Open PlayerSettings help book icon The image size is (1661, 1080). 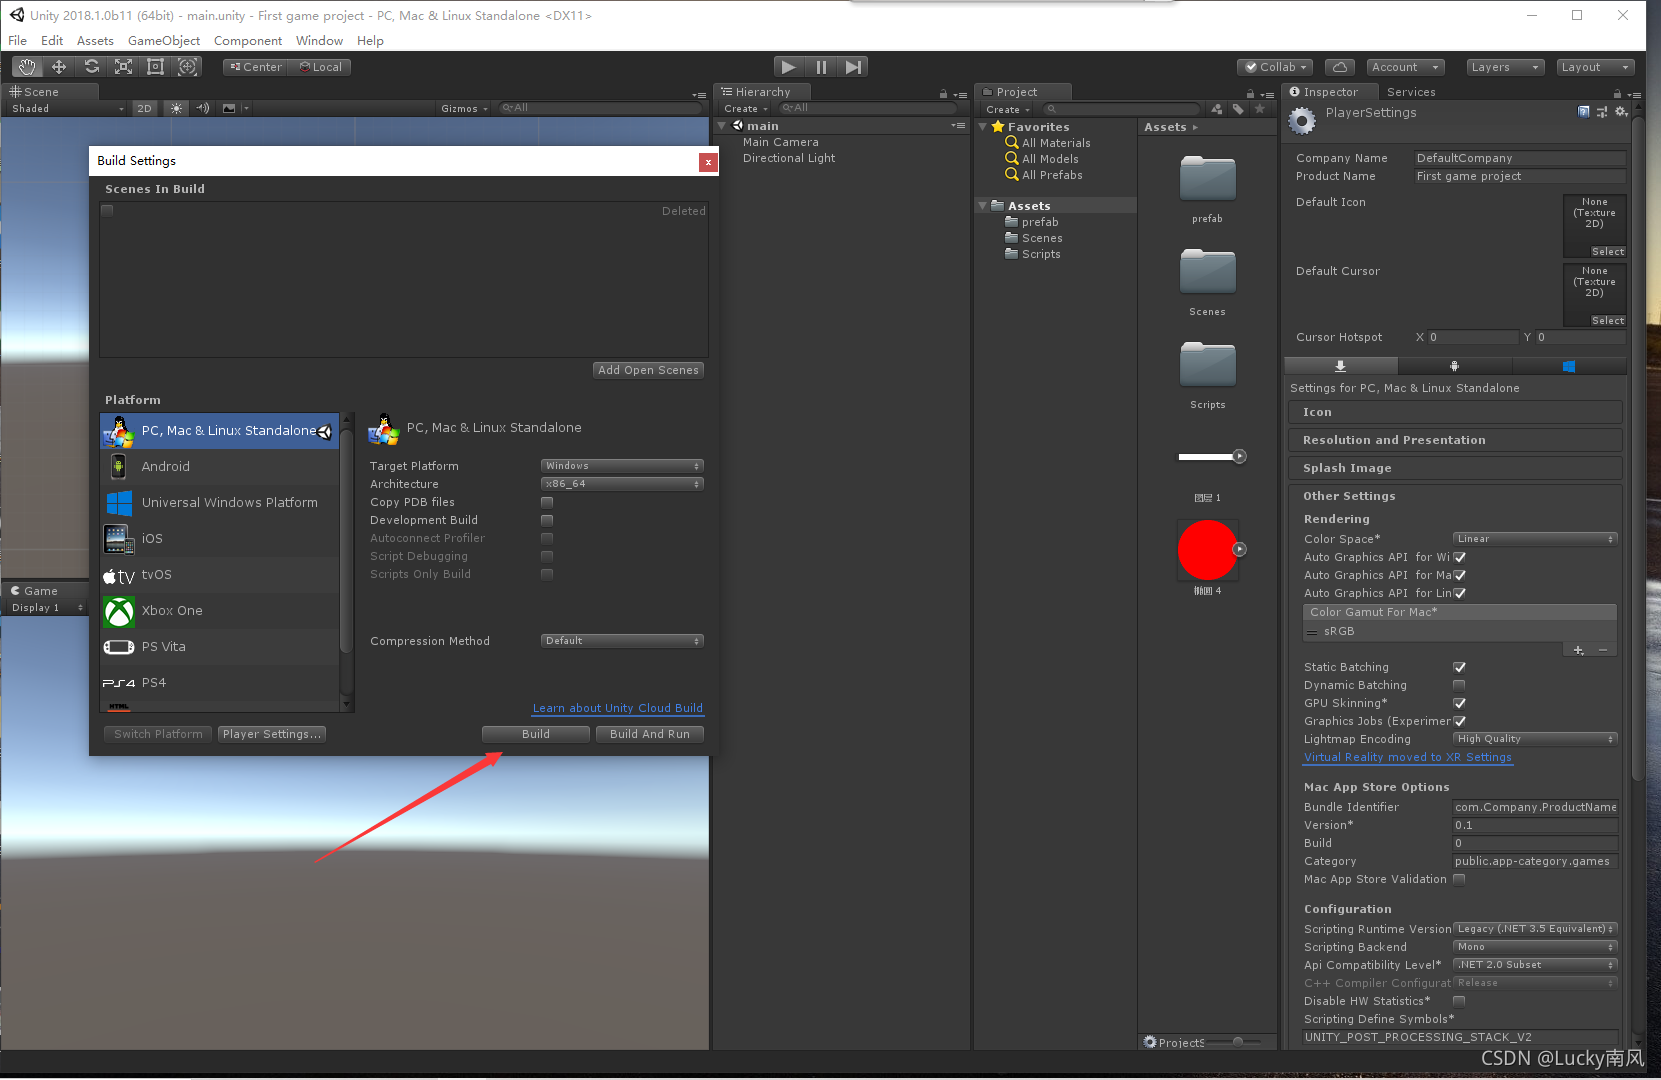click(x=1584, y=112)
